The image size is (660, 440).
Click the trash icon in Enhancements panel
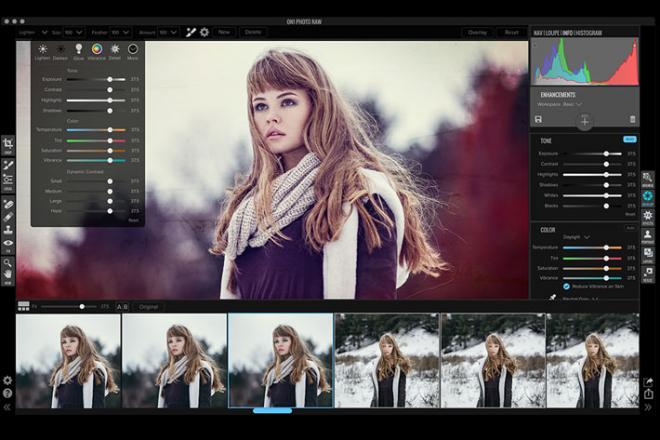coord(632,120)
